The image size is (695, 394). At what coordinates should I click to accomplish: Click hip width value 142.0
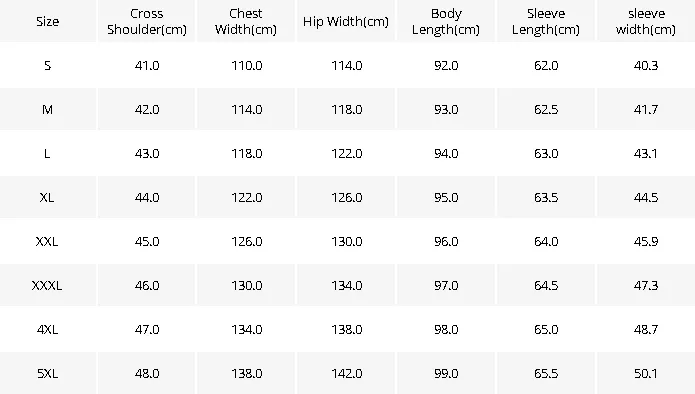347,374
